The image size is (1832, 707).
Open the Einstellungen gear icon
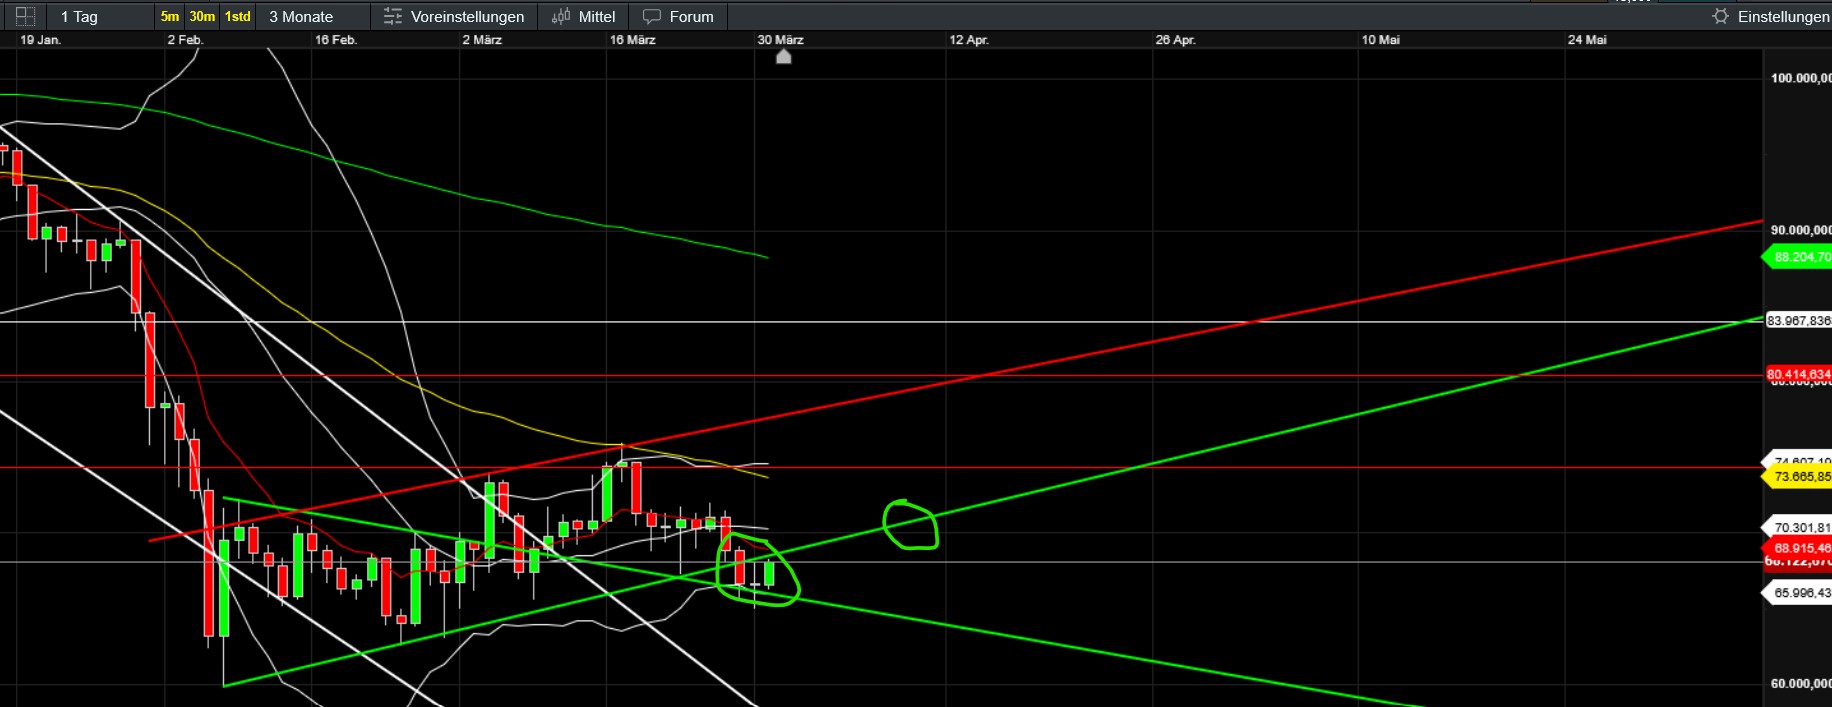coord(1720,17)
